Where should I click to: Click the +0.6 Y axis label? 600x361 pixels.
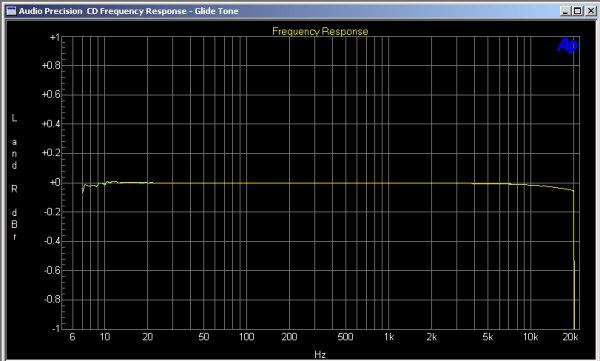(51, 95)
